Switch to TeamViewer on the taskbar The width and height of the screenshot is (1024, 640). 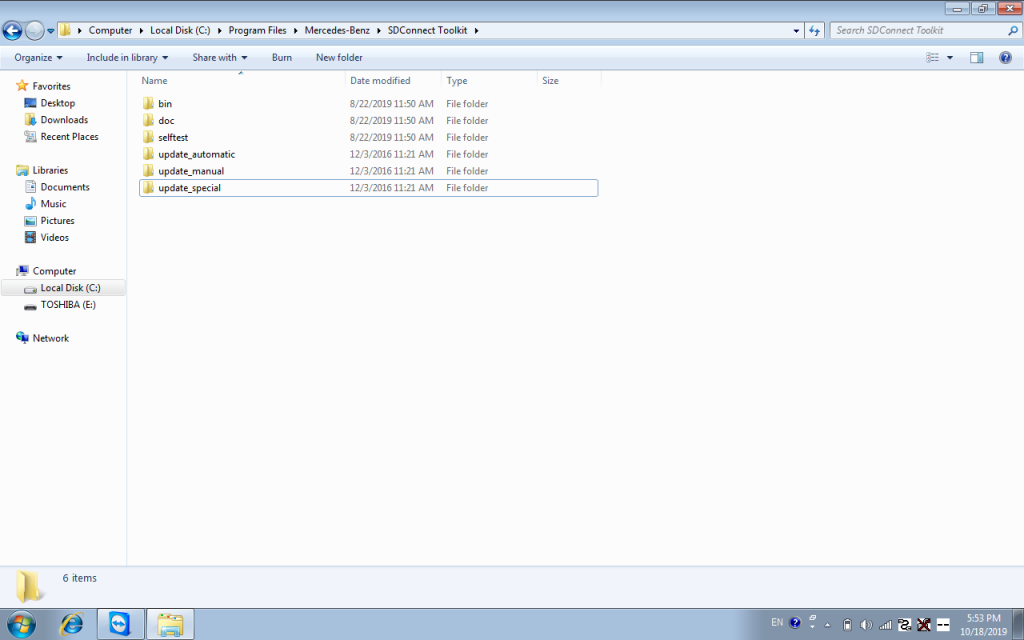click(x=120, y=624)
